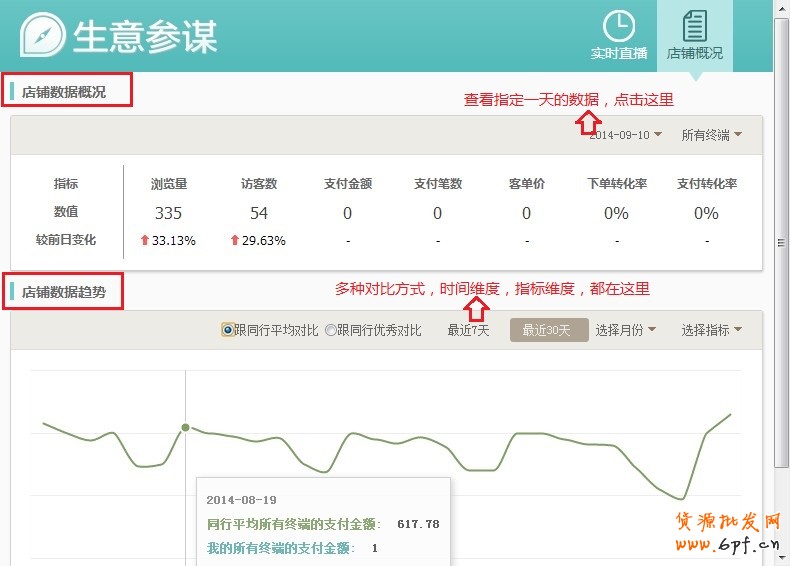Expand the 所有终端 dropdown
The height and width of the screenshot is (566, 790).
[711, 135]
